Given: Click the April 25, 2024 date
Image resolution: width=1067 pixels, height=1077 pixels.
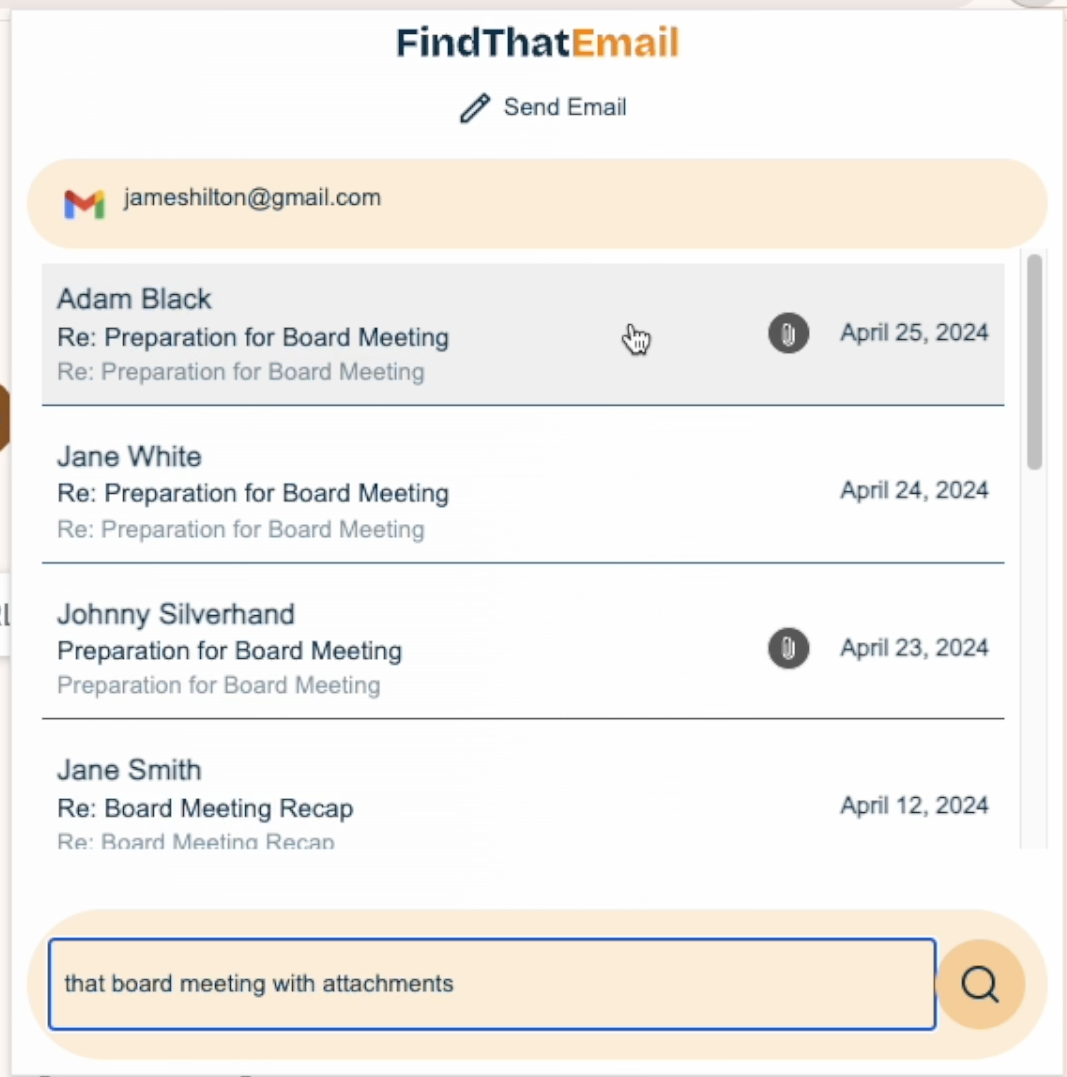Looking at the screenshot, I should (x=914, y=333).
